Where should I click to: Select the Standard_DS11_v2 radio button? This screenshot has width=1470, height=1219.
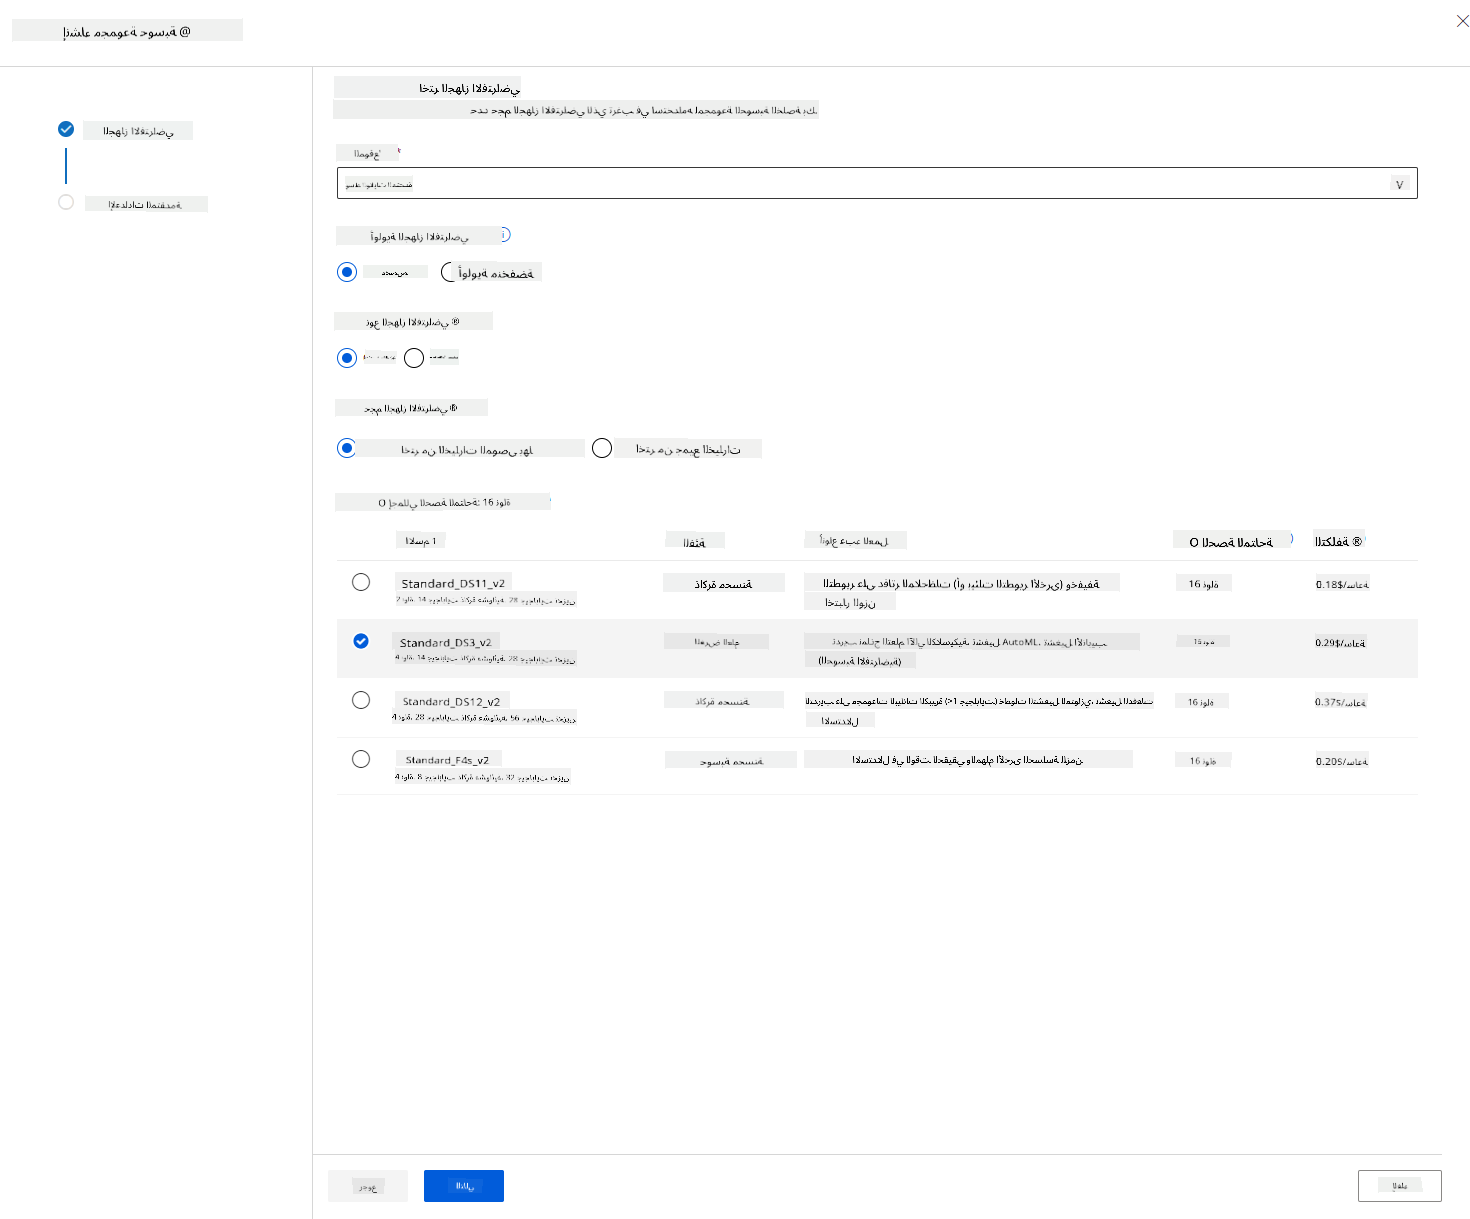[361, 582]
